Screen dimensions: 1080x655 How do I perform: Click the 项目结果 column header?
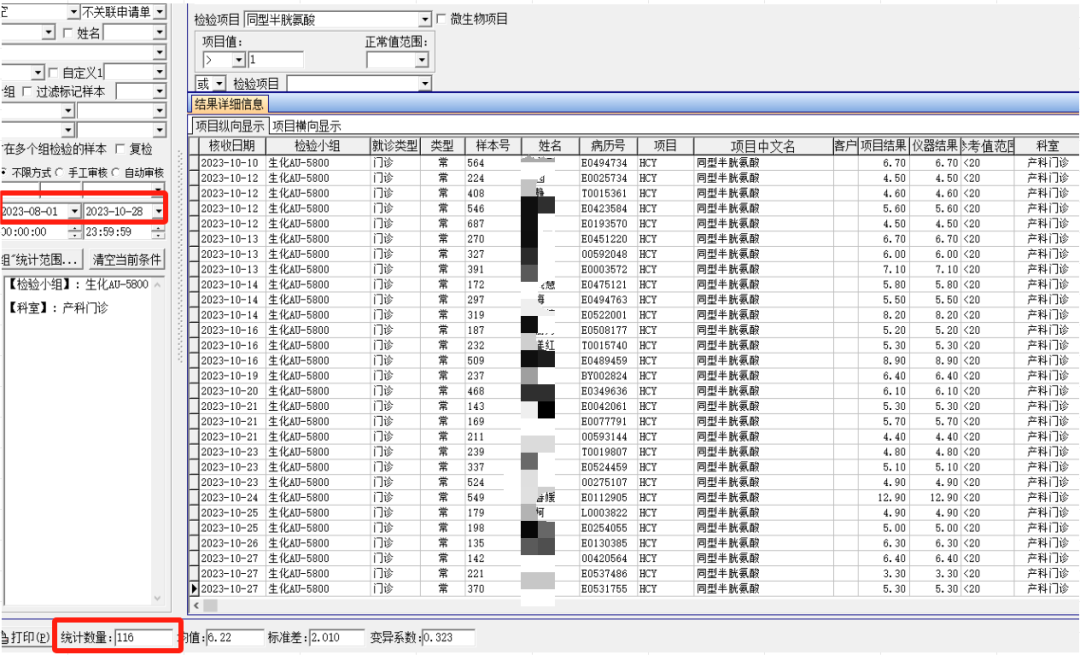(x=883, y=145)
